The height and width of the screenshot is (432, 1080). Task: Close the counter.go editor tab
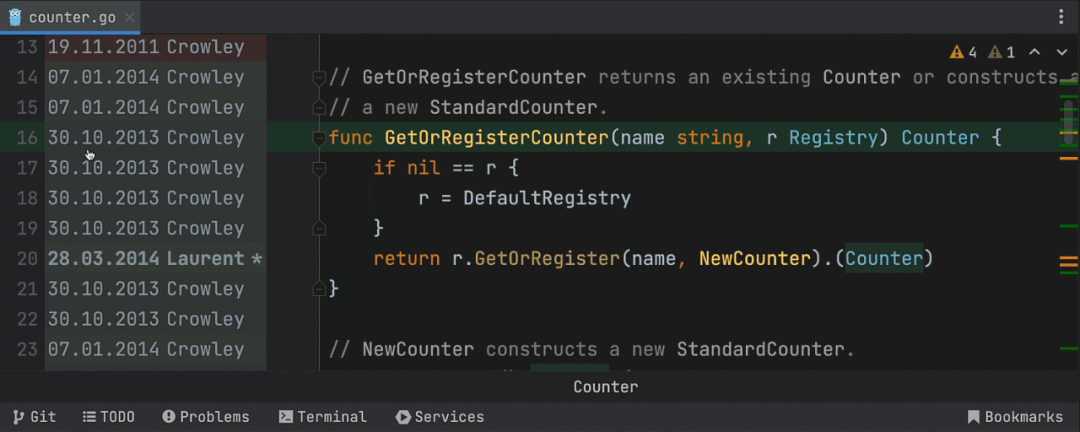click(131, 17)
